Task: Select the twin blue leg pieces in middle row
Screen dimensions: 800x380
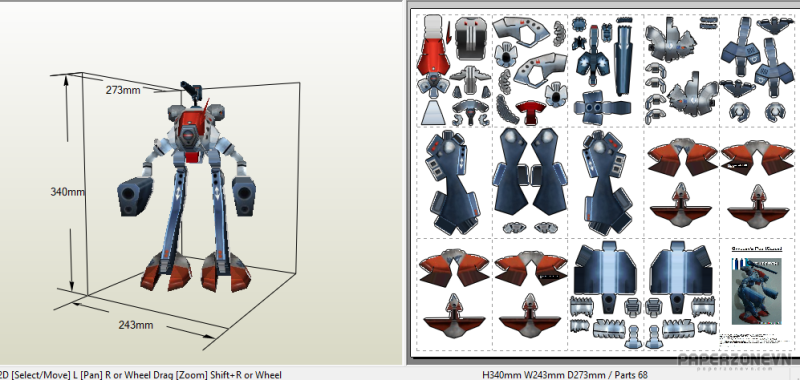Action: pos(530,172)
